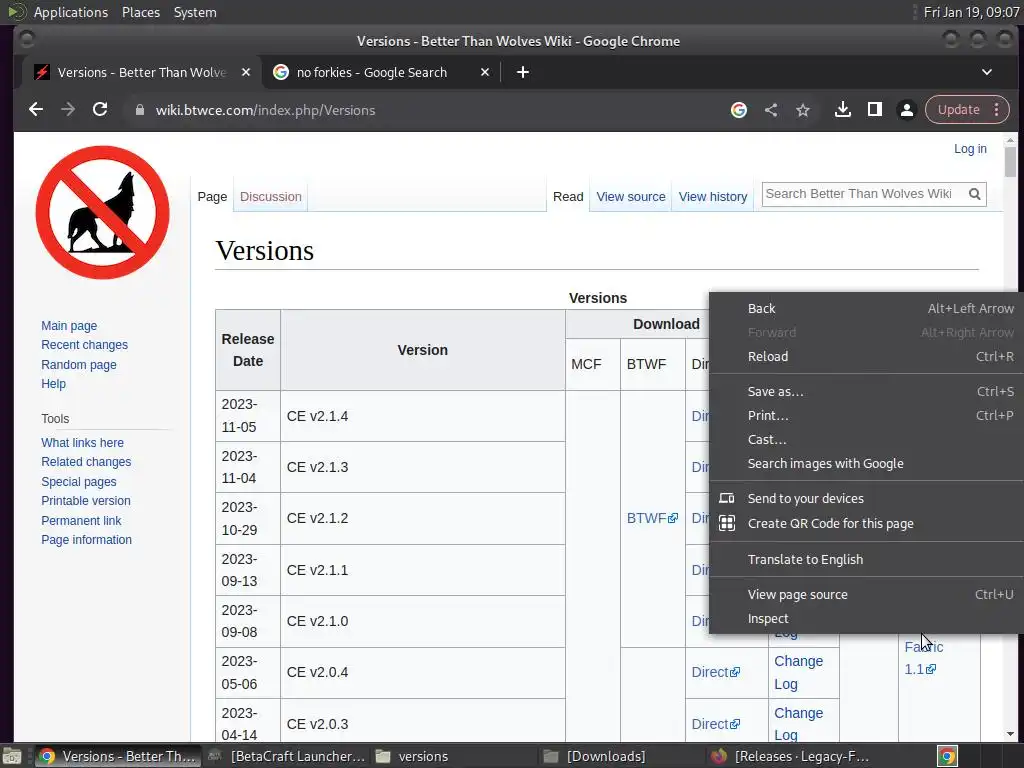The height and width of the screenshot is (768, 1024).
Task: Click the clock showing Fri Jan 19
Action: click(971, 12)
